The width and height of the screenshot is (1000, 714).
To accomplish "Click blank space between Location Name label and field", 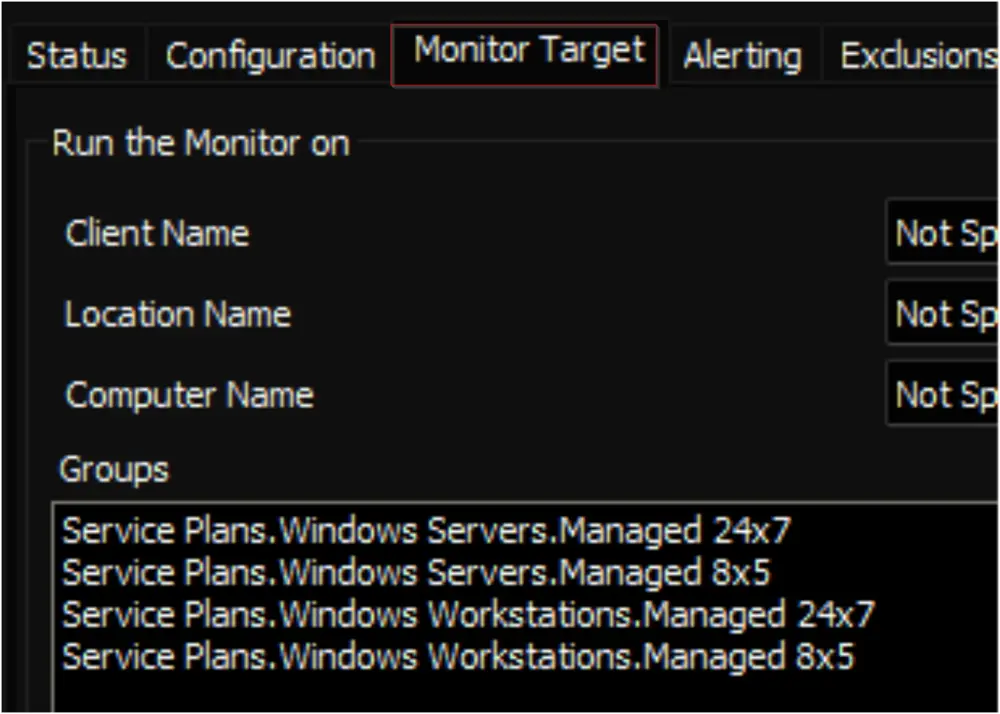I will pyautogui.click(x=587, y=314).
